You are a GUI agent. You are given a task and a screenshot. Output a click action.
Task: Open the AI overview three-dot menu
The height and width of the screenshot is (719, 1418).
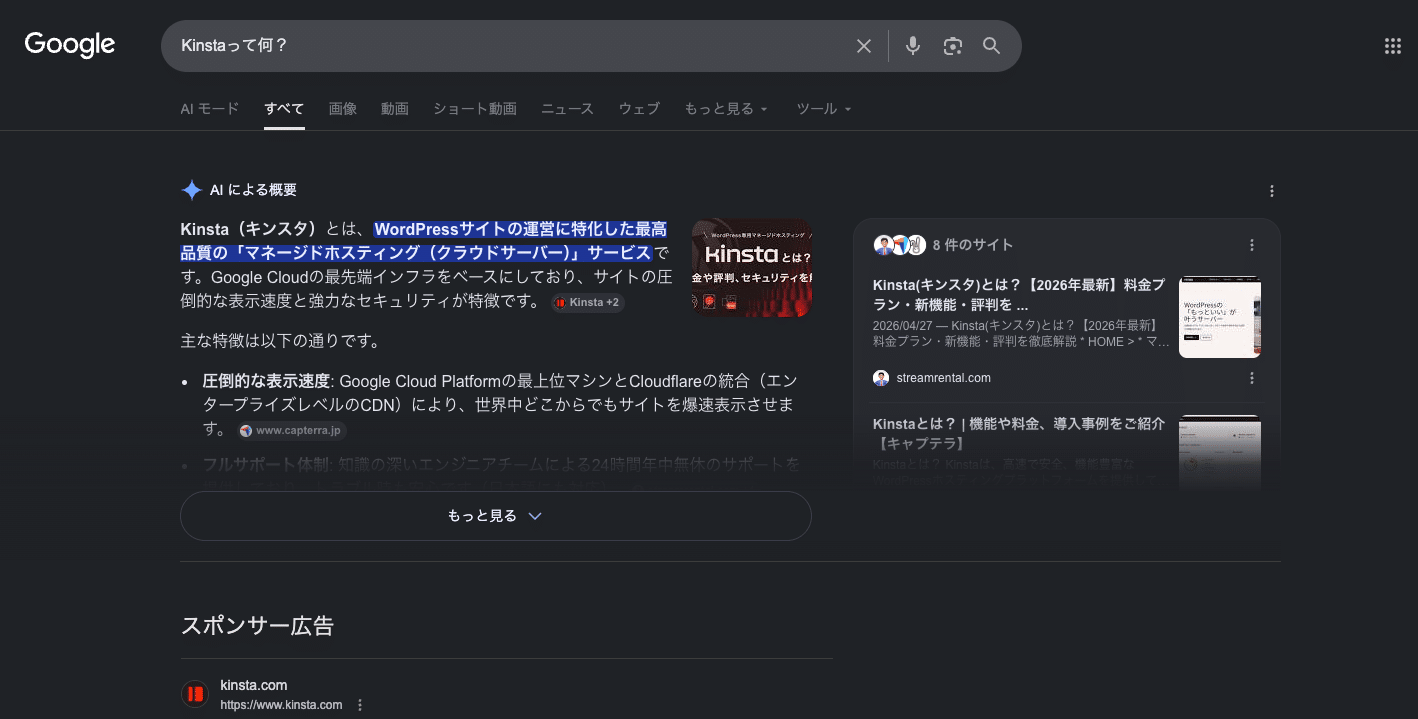1272,191
